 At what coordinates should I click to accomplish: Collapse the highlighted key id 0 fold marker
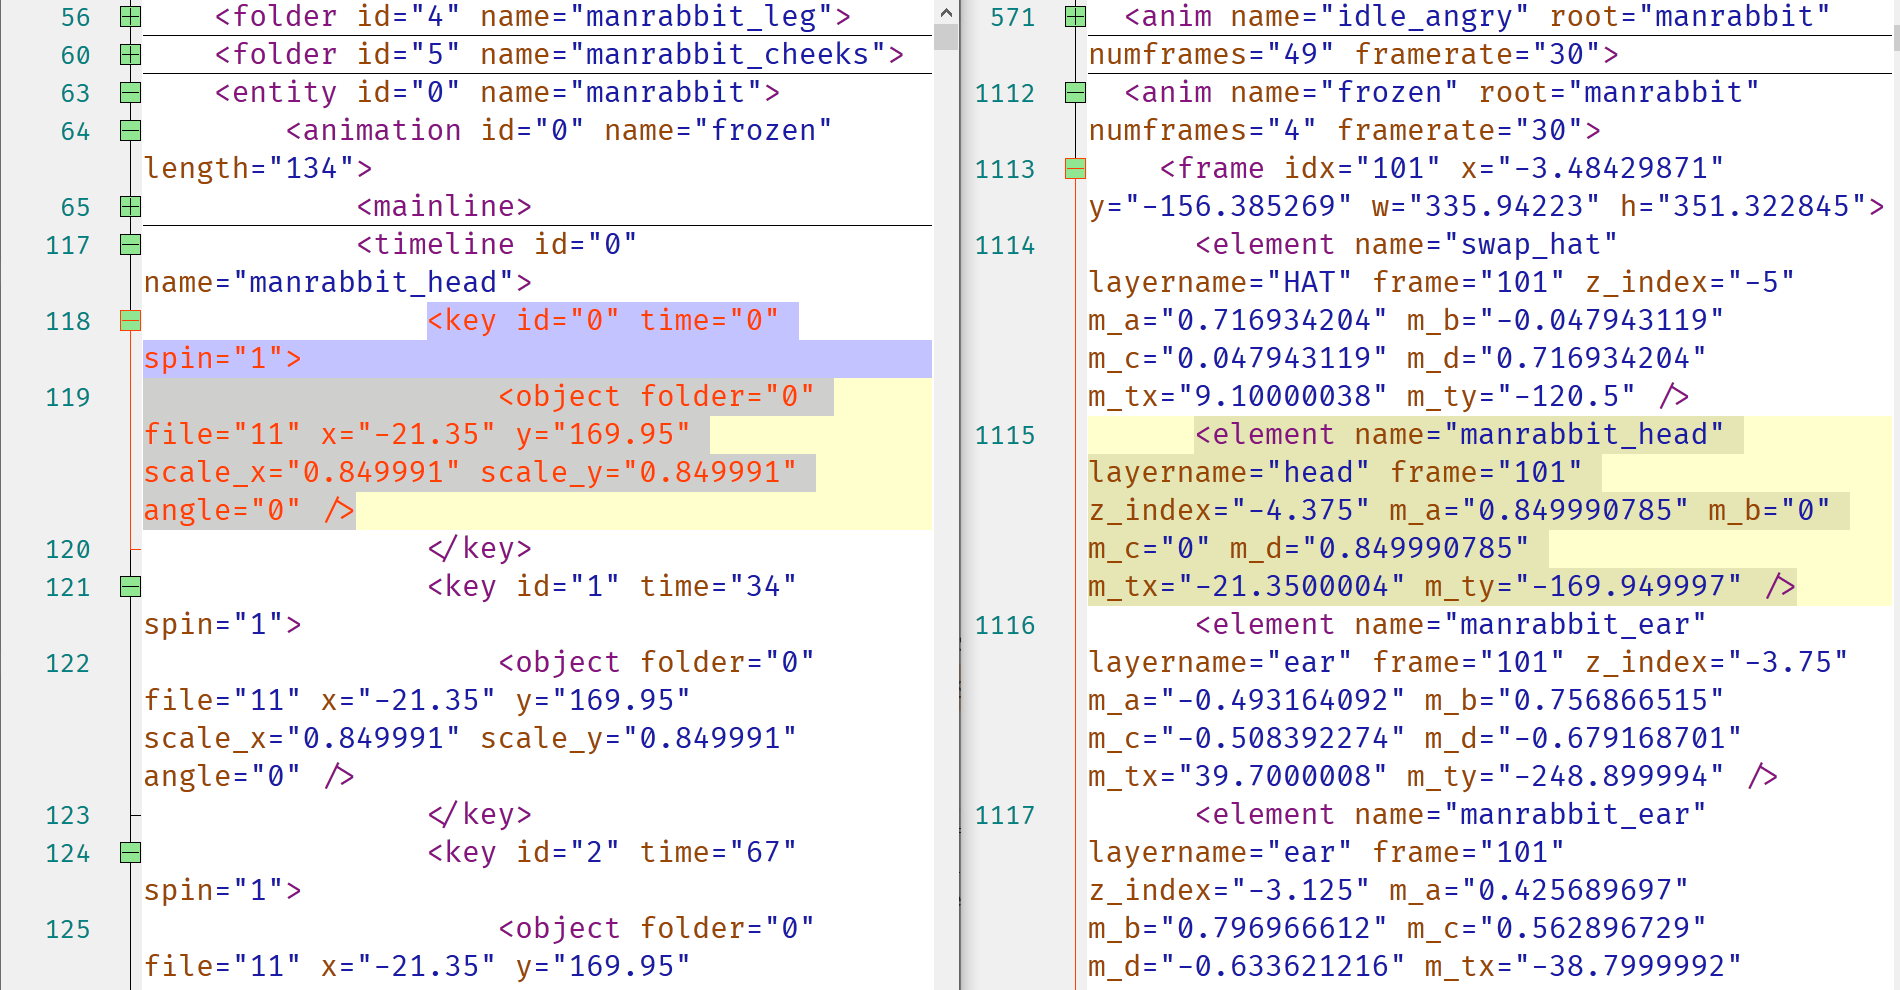coord(130,321)
